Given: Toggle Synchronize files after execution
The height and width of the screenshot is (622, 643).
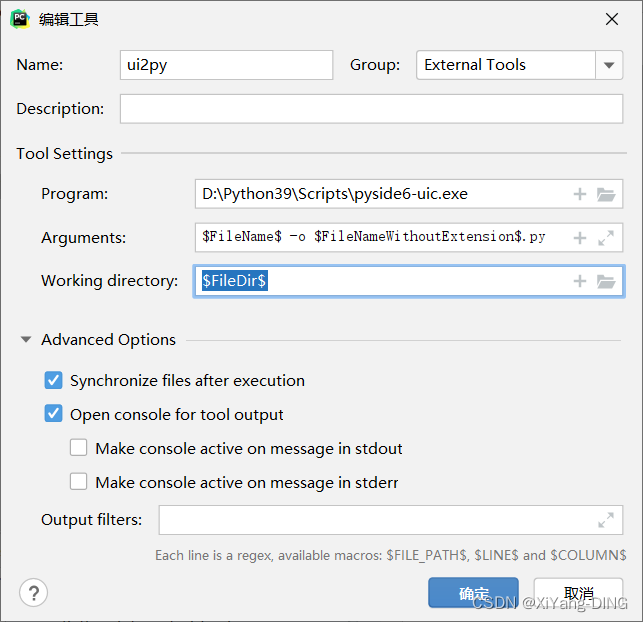Looking at the screenshot, I should tap(53, 381).
